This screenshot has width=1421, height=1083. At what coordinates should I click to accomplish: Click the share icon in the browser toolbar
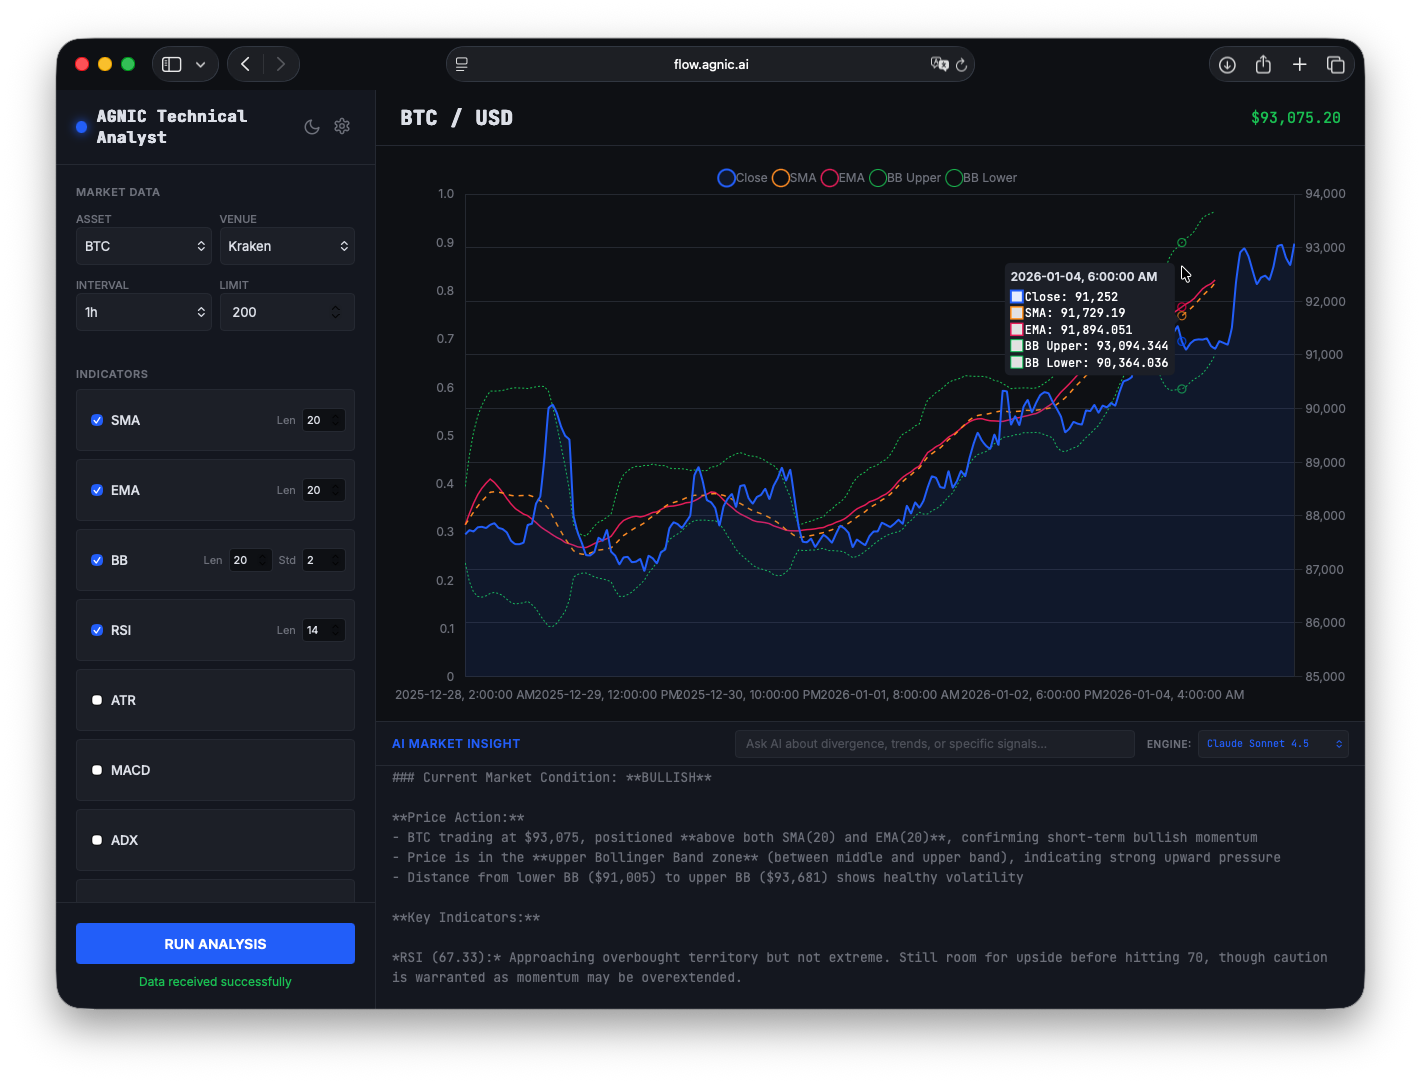1263,64
